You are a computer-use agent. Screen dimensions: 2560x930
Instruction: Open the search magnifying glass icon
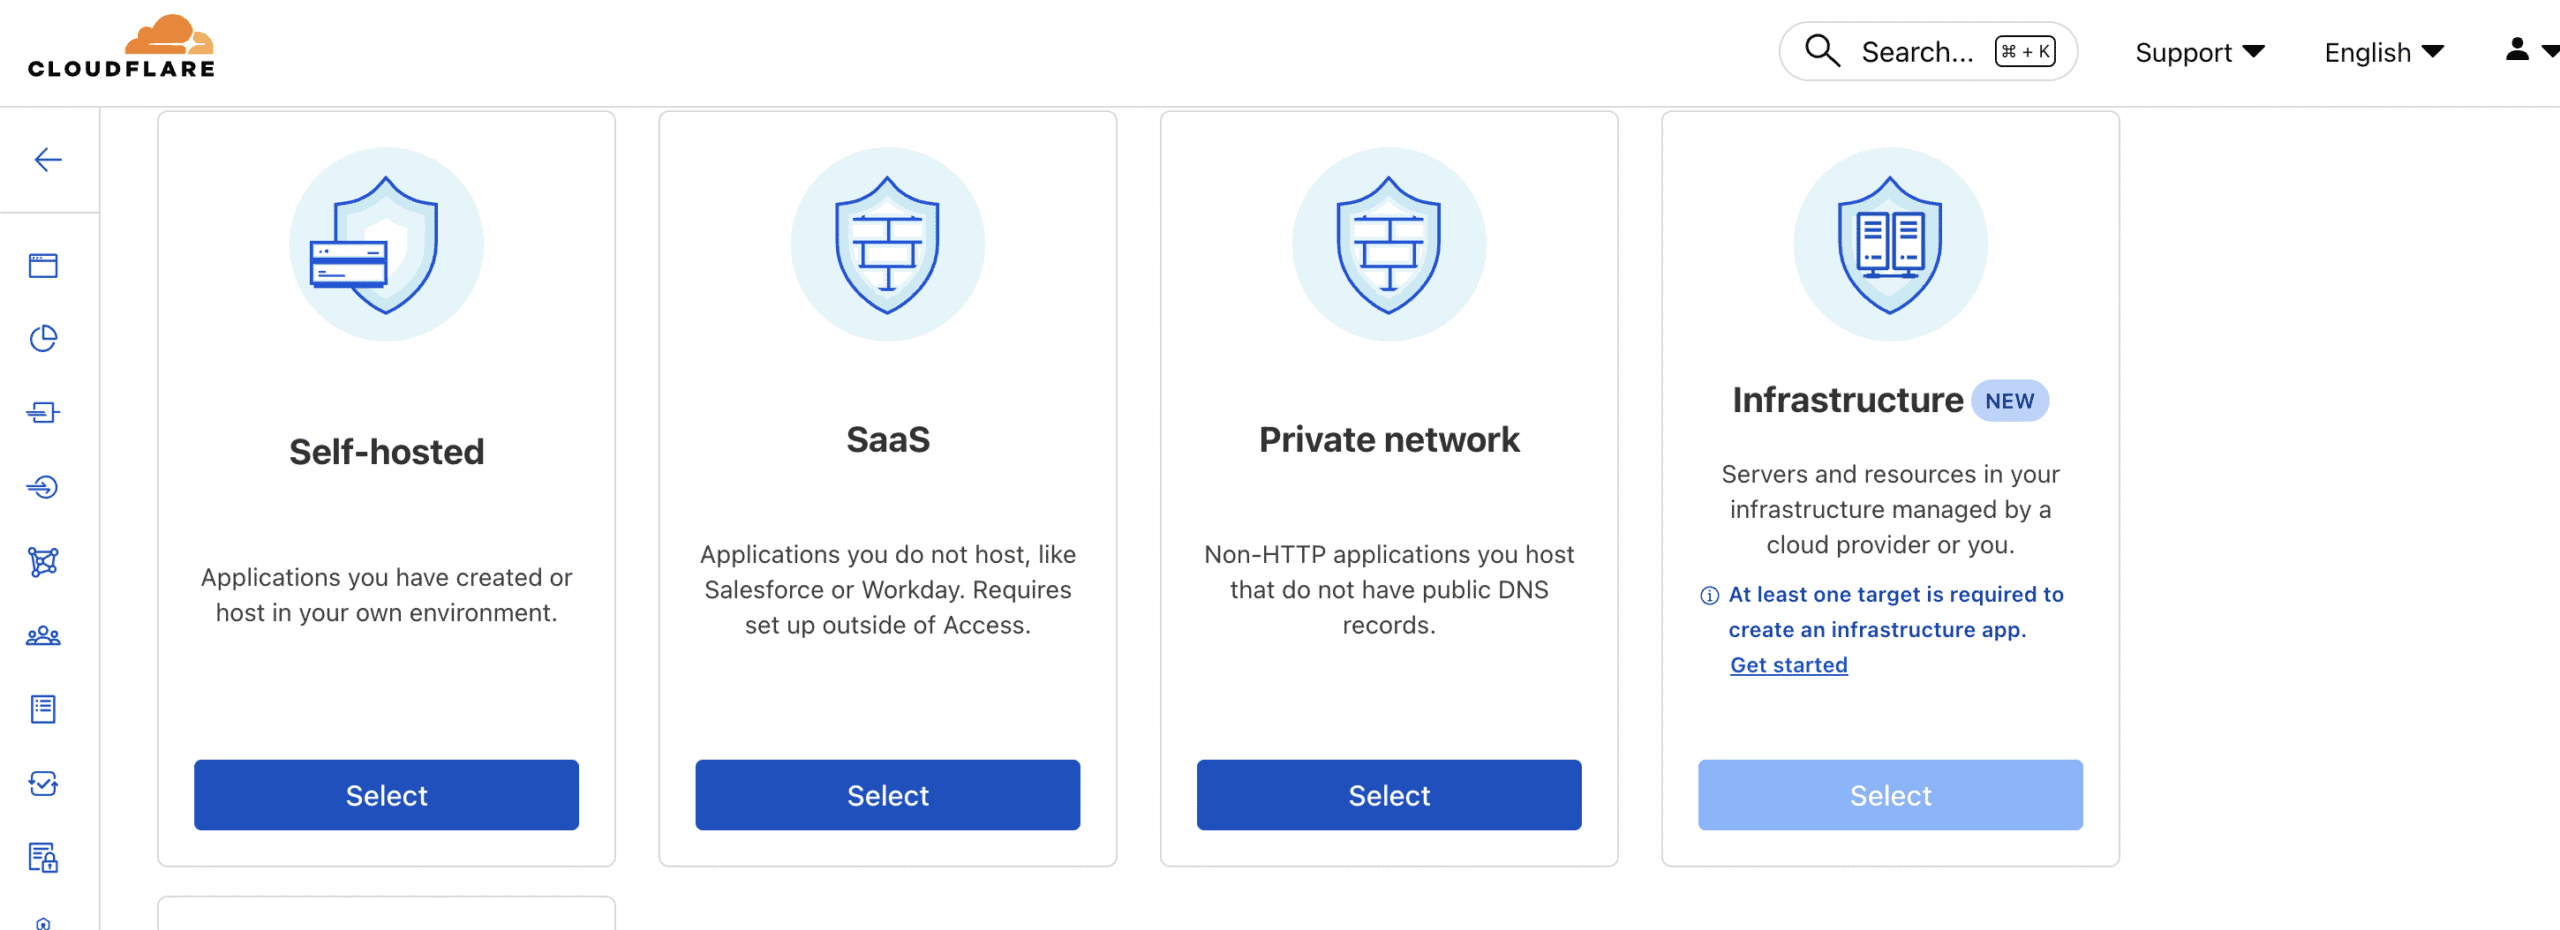[x=1822, y=50]
